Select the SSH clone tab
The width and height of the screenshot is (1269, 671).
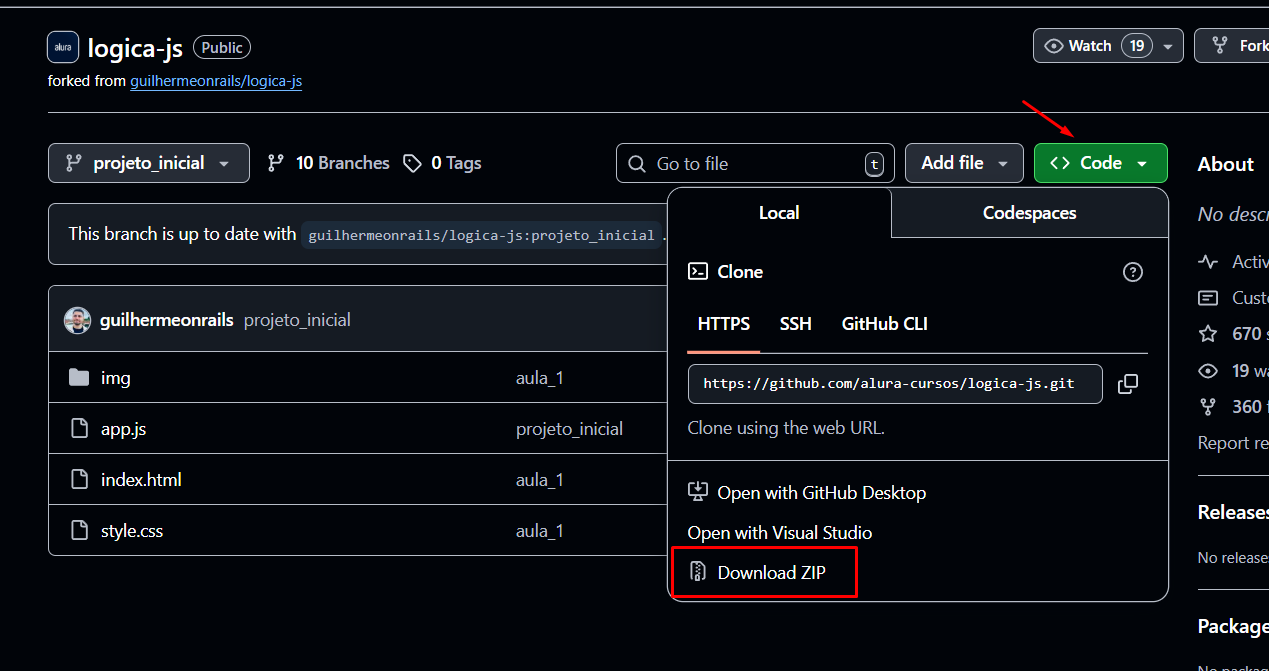[795, 323]
